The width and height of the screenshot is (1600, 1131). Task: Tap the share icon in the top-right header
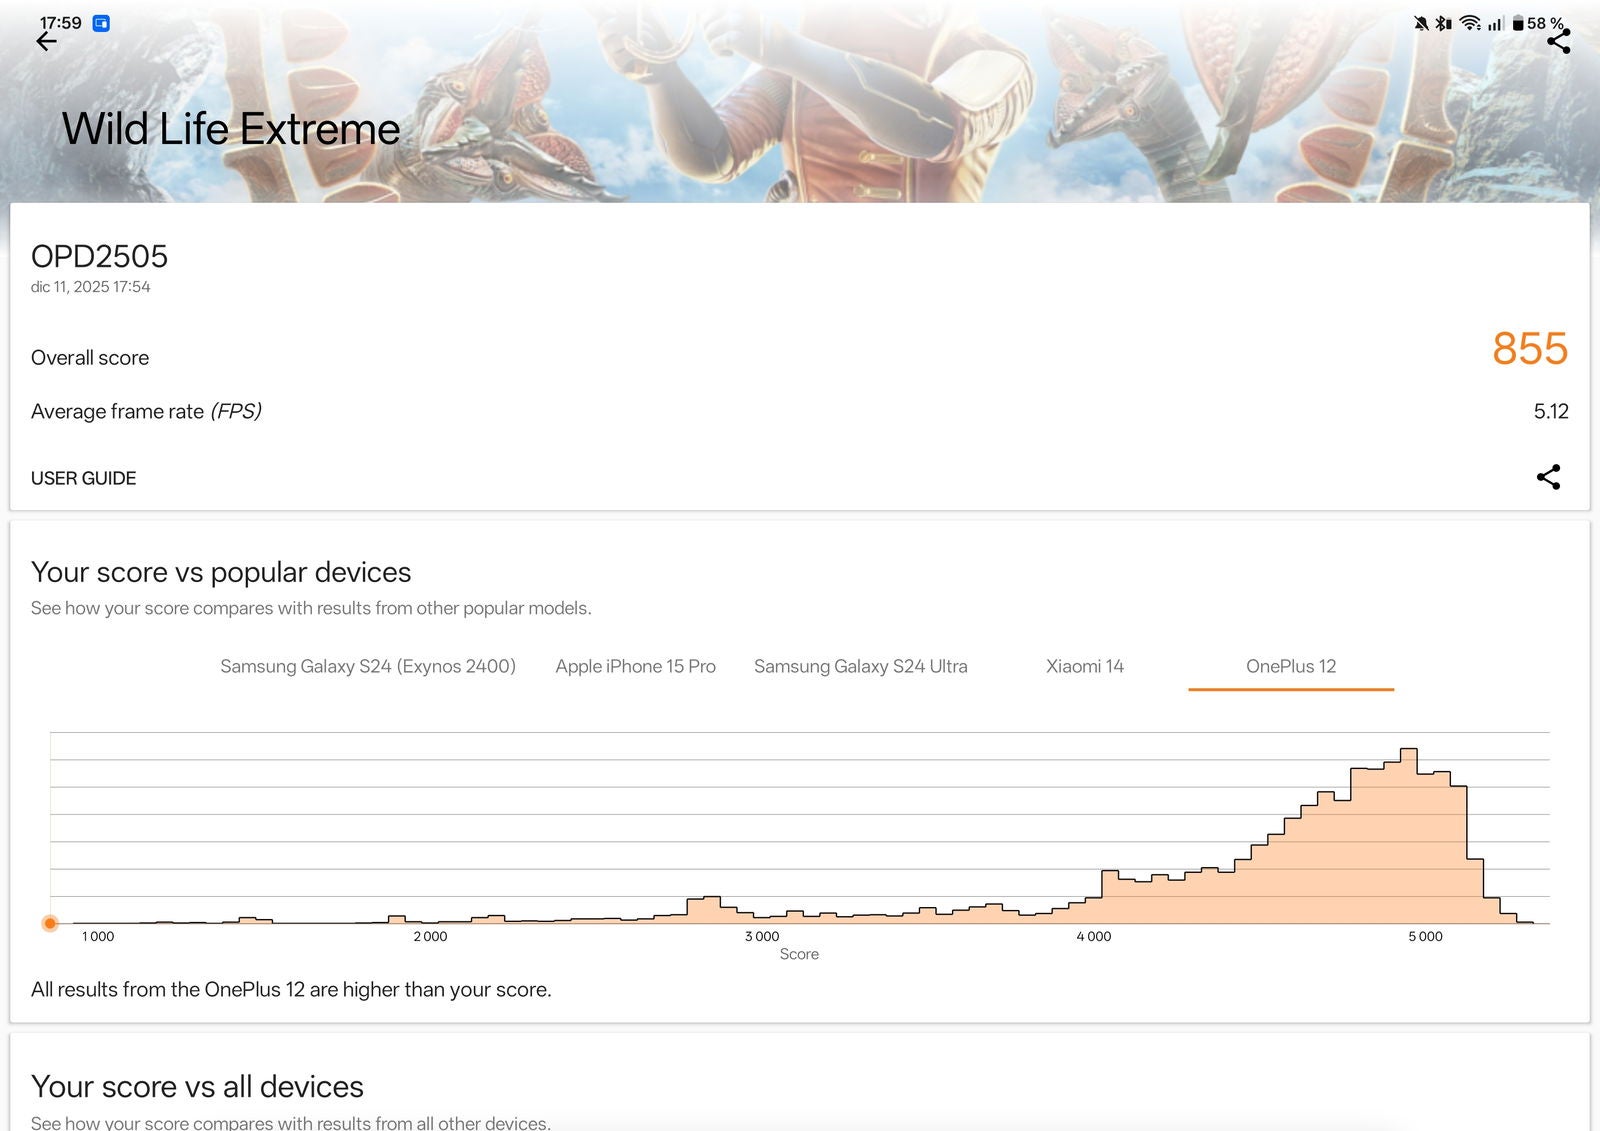click(1558, 41)
